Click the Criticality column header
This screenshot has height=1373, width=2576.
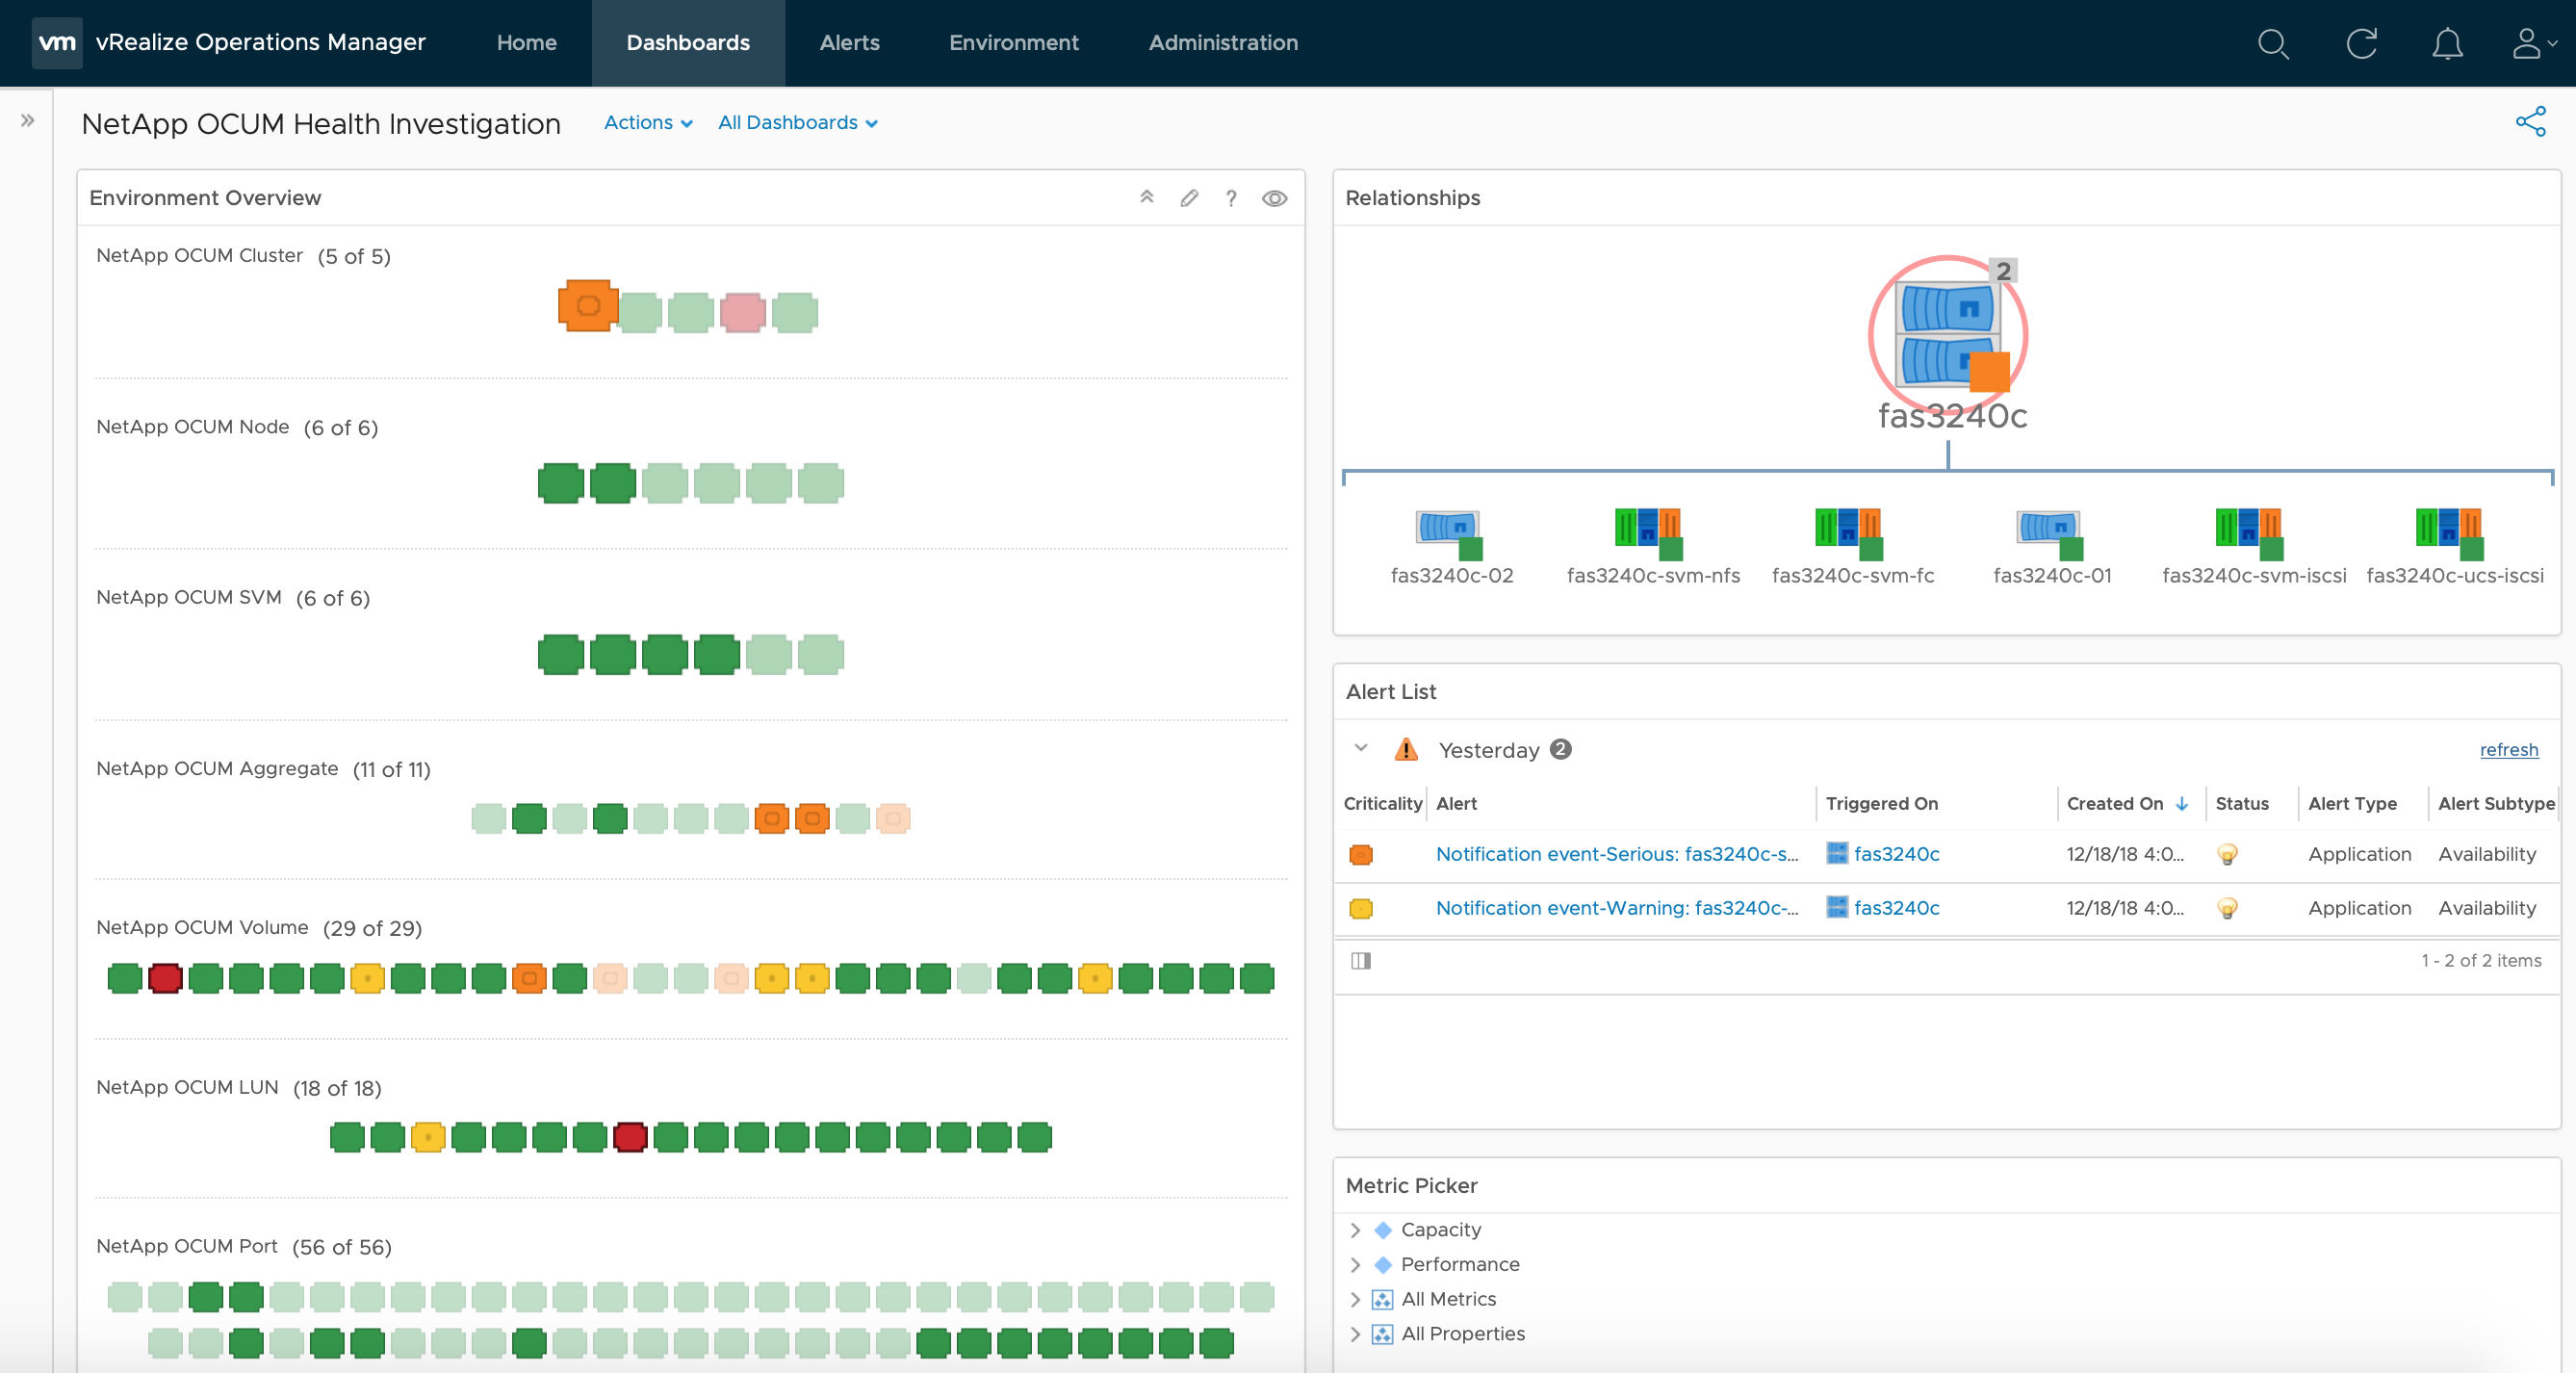click(x=1382, y=803)
